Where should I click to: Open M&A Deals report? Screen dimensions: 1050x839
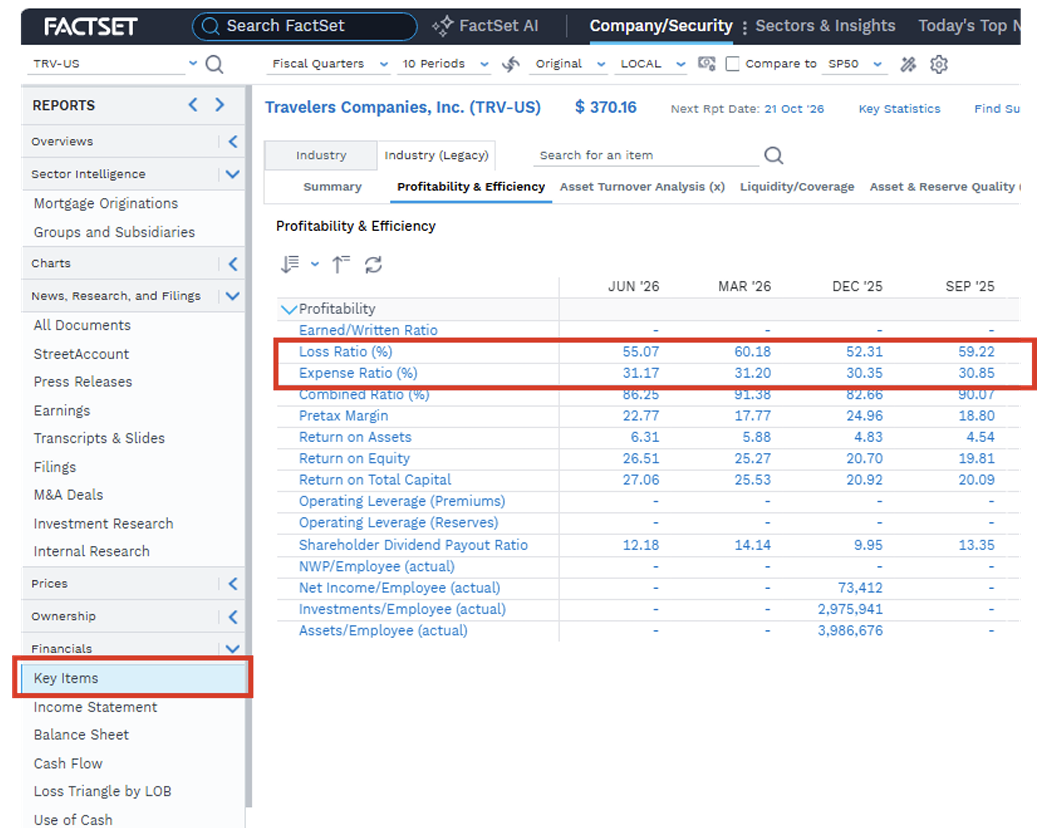(68, 495)
